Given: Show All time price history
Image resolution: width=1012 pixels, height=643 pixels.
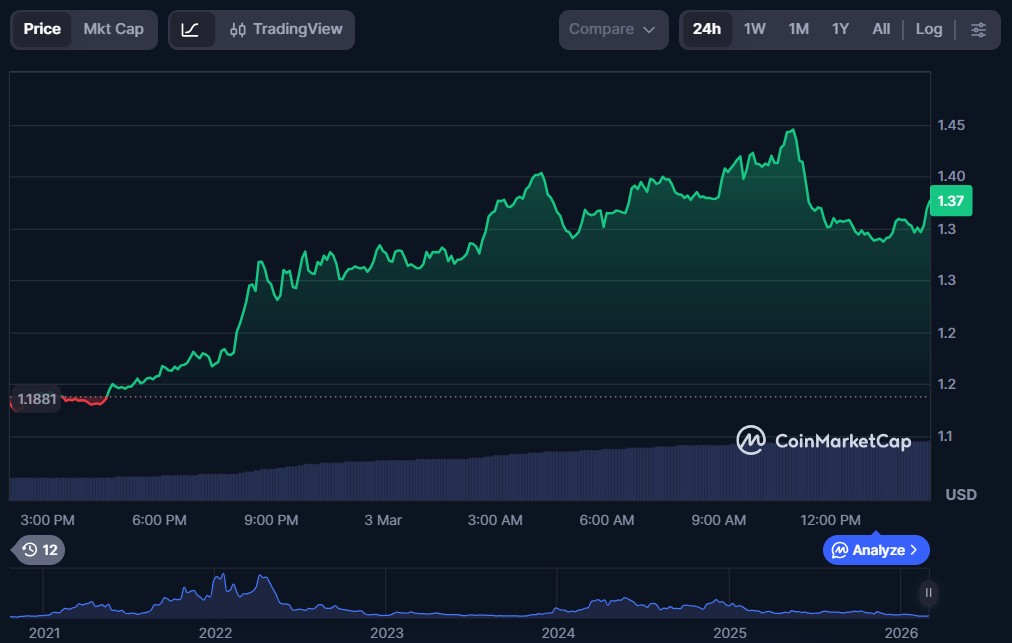Looking at the screenshot, I should coord(881,30).
